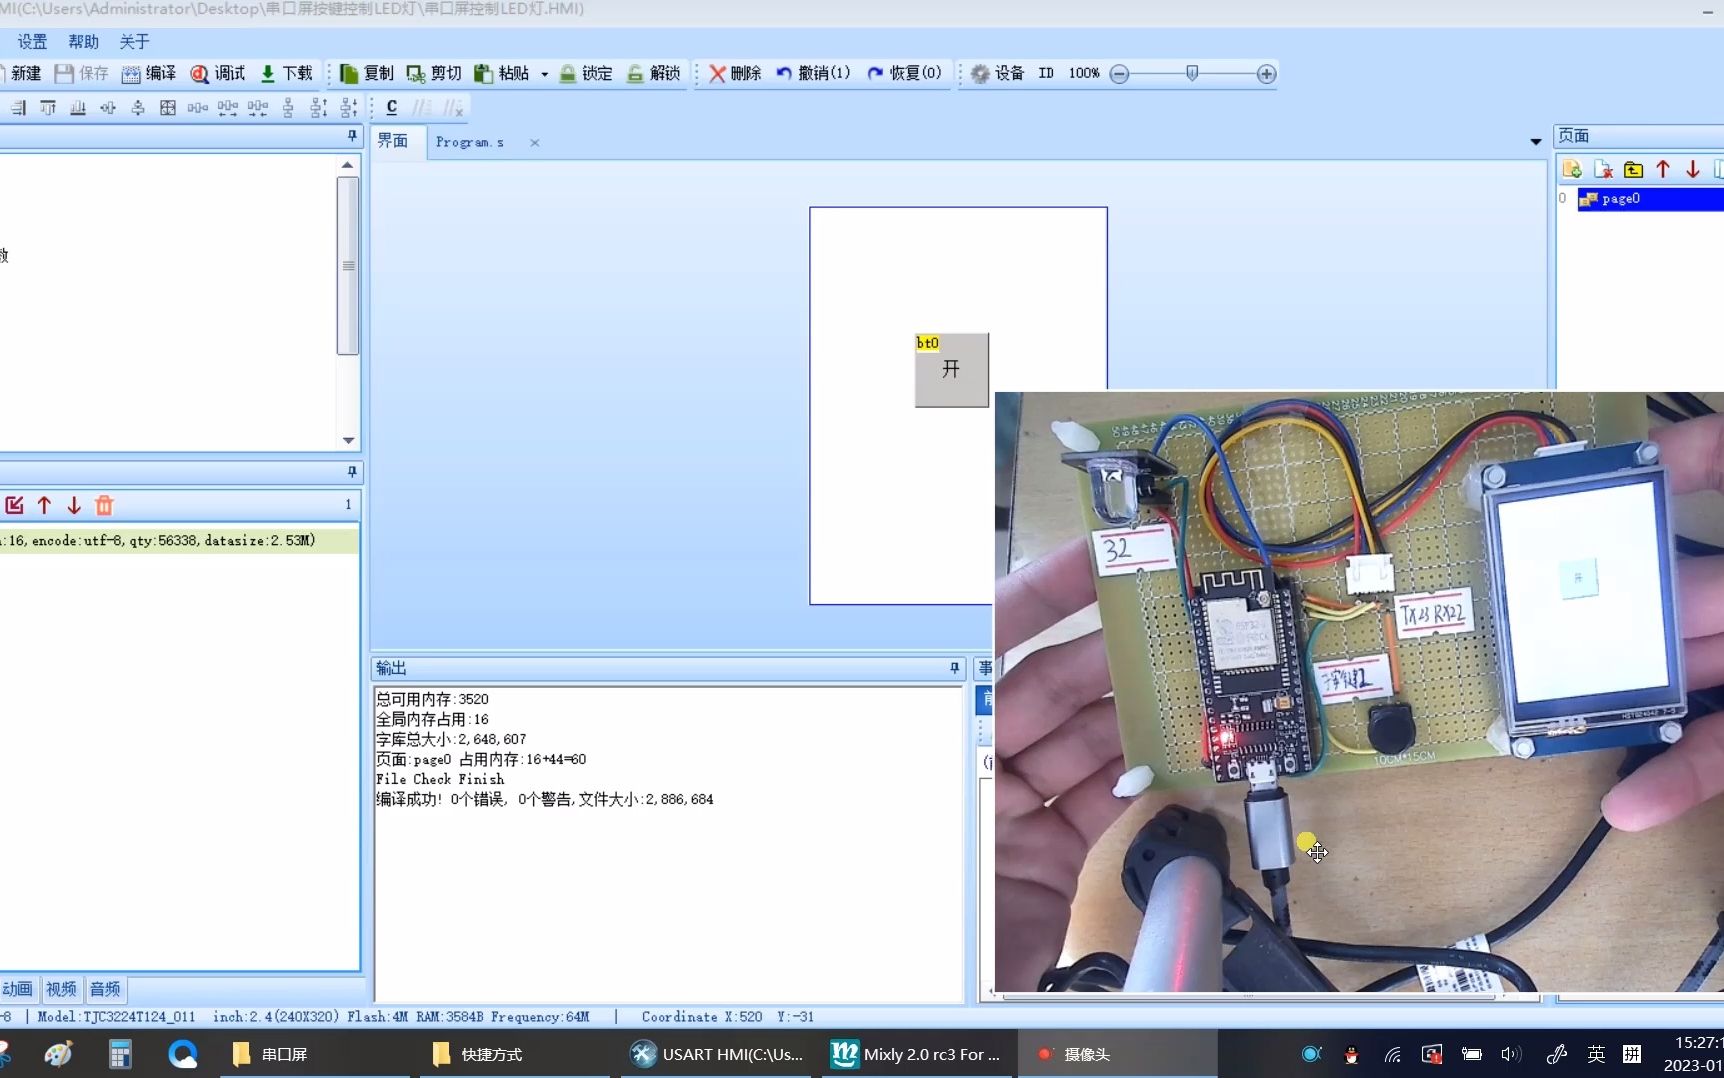This screenshot has height=1078, width=1724.
Task: Open the 设置 menu
Action: click(x=31, y=41)
